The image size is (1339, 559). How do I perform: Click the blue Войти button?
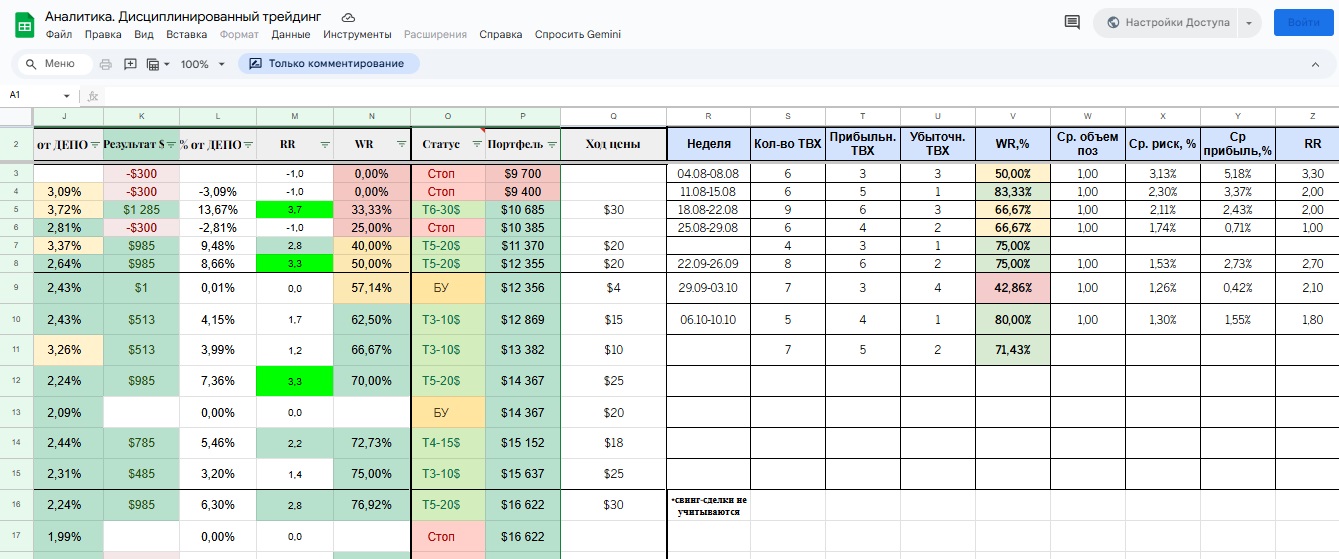pyautogui.click(x=1303, y=22)
